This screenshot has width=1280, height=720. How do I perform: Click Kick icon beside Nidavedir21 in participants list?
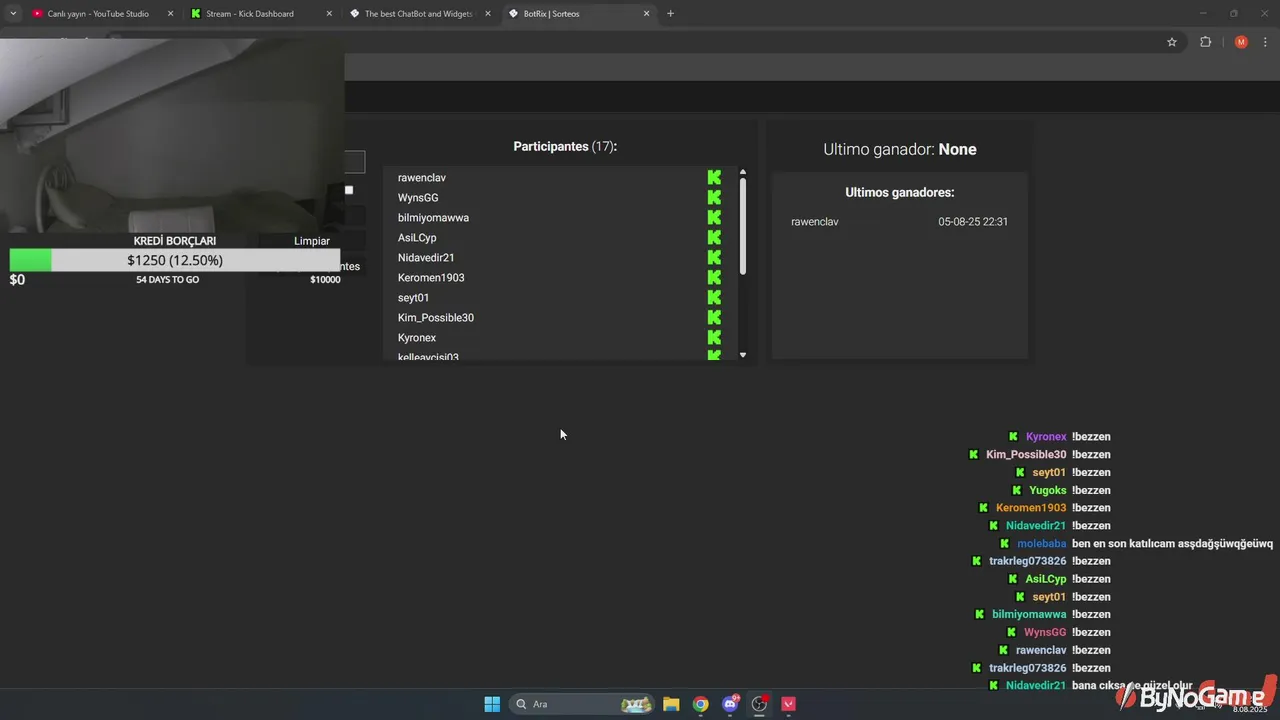(x=714, y=257)
